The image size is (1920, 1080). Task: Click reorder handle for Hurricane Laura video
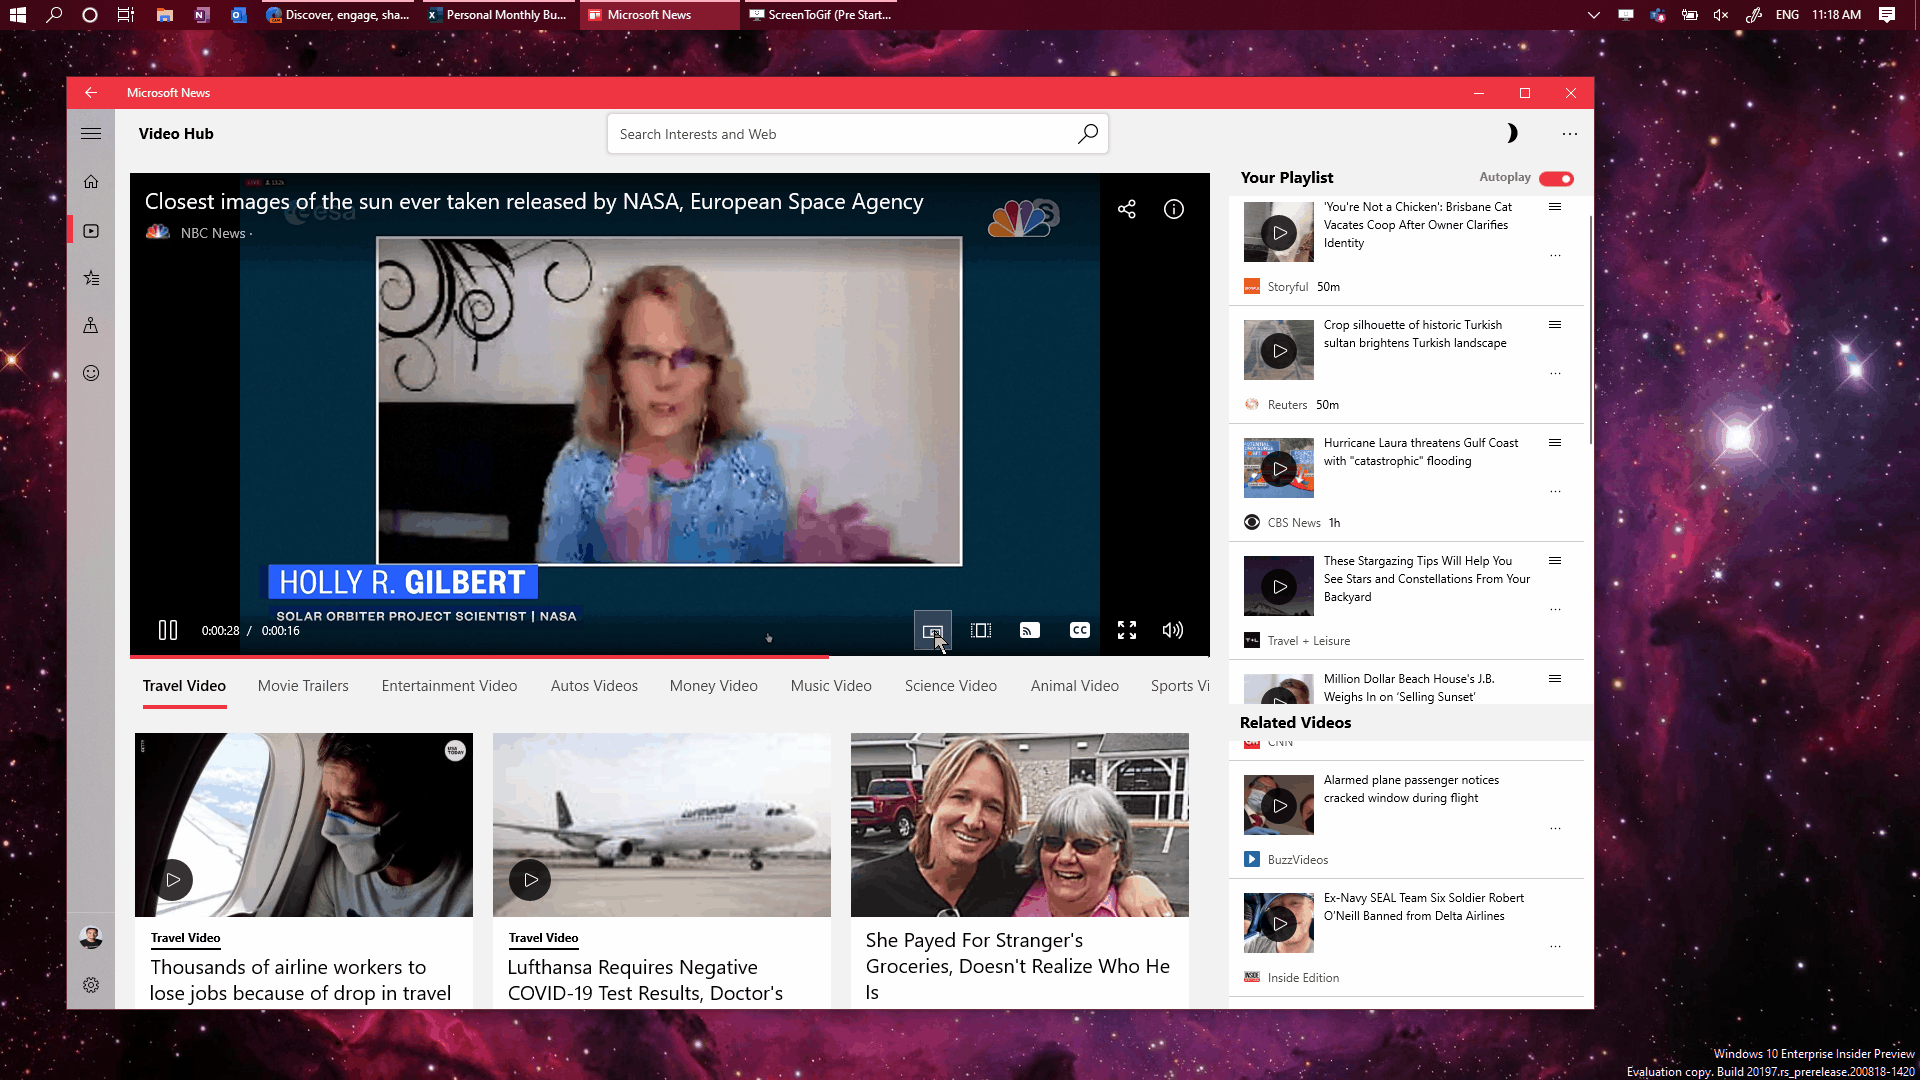(1555, 443)
